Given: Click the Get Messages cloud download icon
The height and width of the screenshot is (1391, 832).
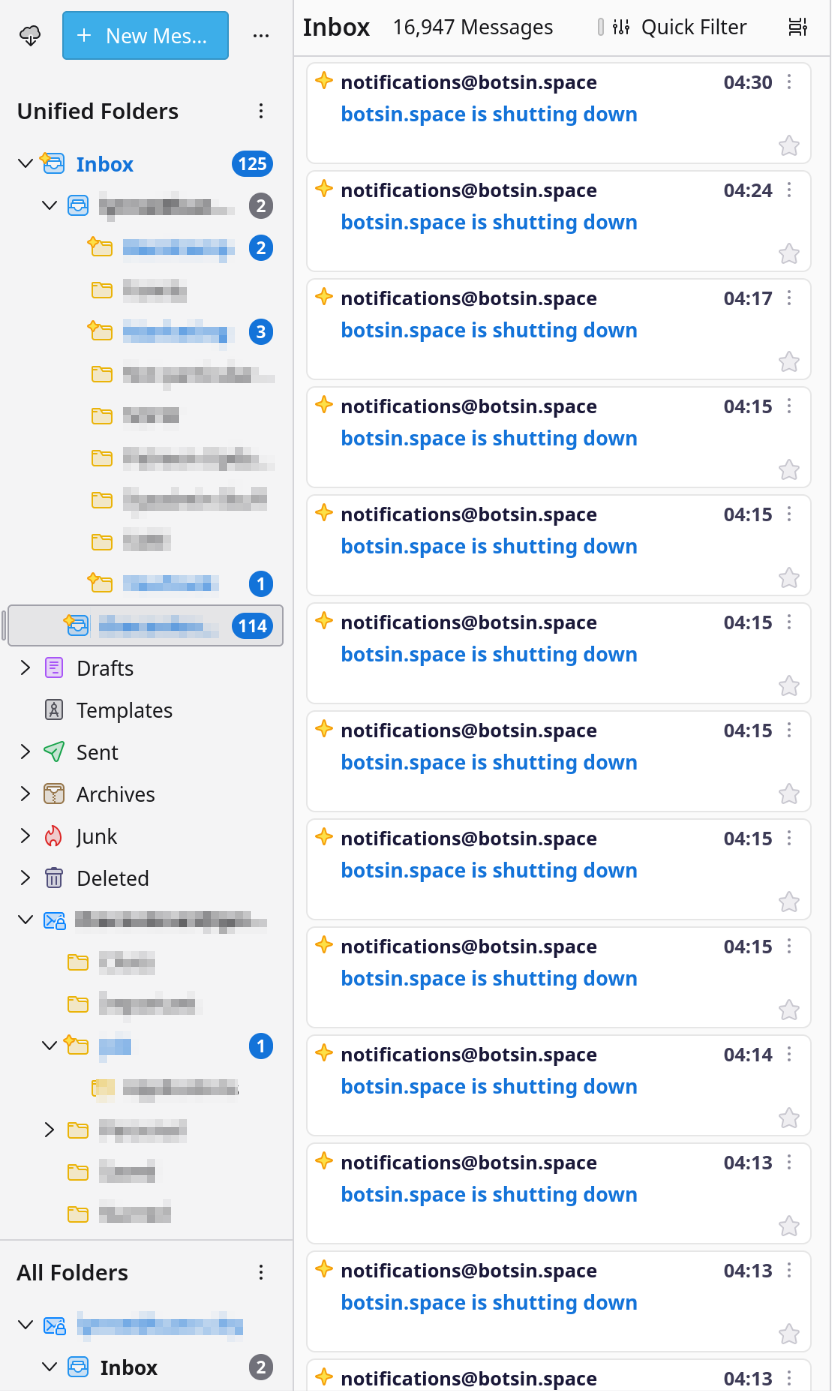Looking at the screenshot, I should 31,36.
